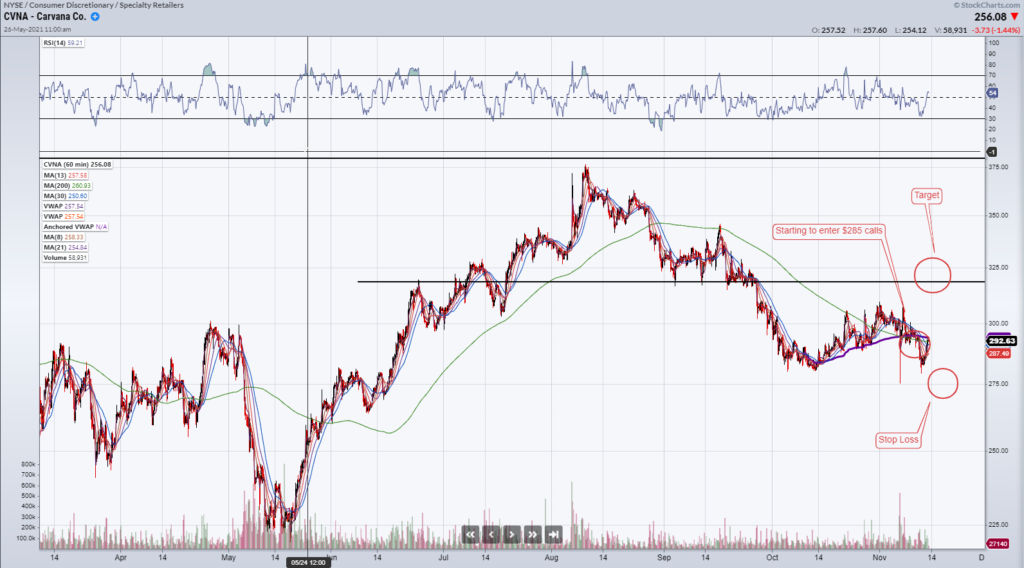Viewport: 1024px width, 568px height.
Task: Click the black 292.63 price axis tag
Action: pos(1001,341)
